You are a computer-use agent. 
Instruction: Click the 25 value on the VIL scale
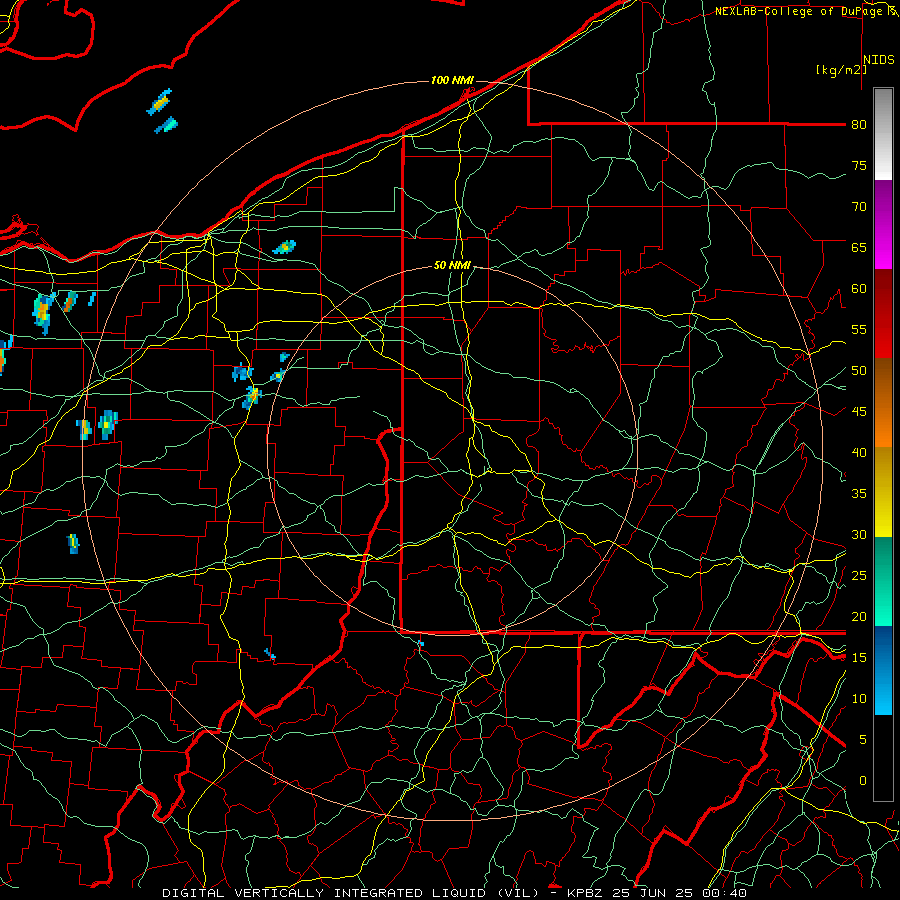(x=859, y=576)
